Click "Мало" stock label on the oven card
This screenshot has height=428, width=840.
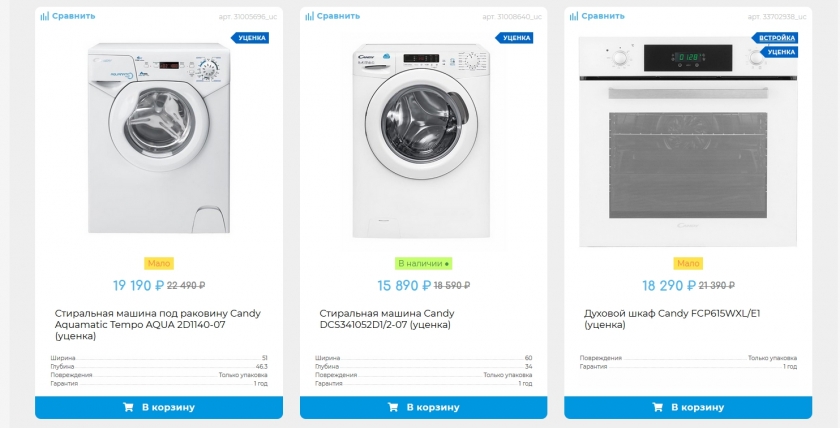[x=688, y=264]
